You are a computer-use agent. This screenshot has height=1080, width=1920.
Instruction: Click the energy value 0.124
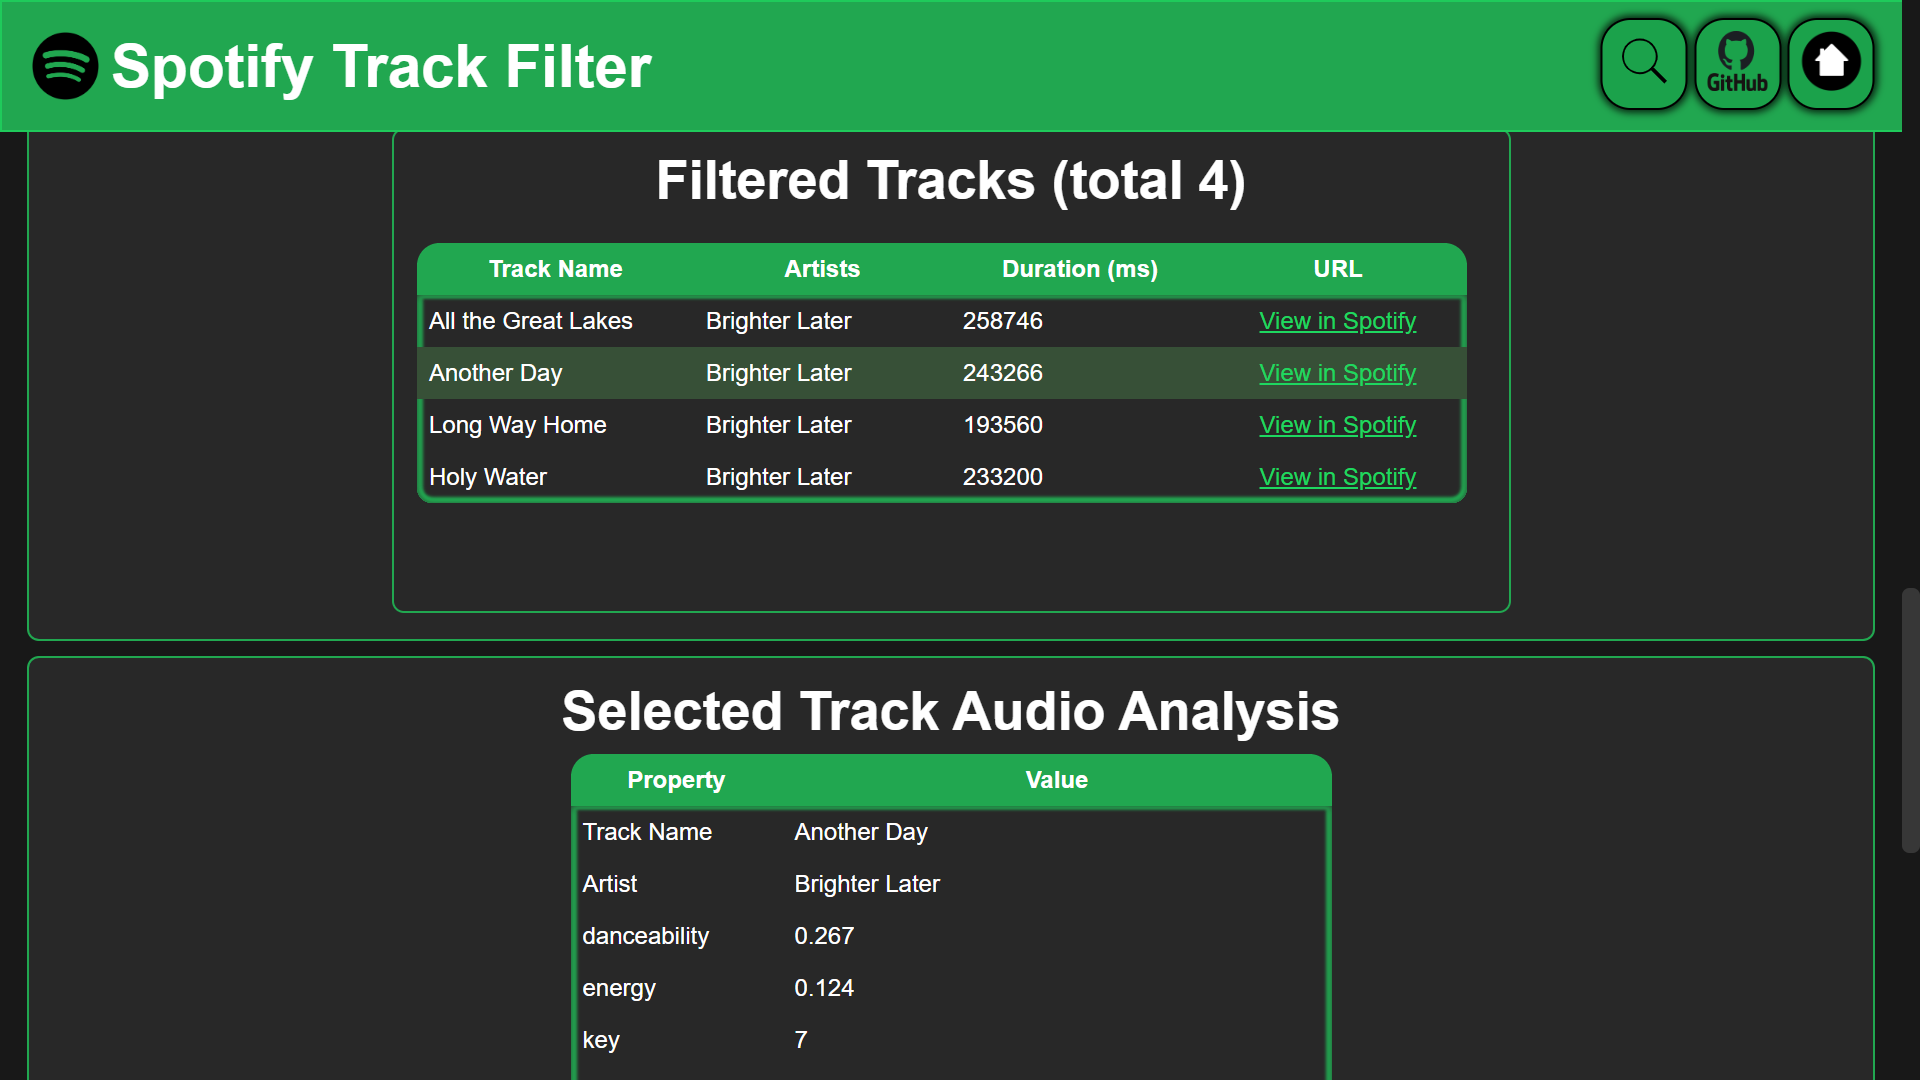coord(824,988)
